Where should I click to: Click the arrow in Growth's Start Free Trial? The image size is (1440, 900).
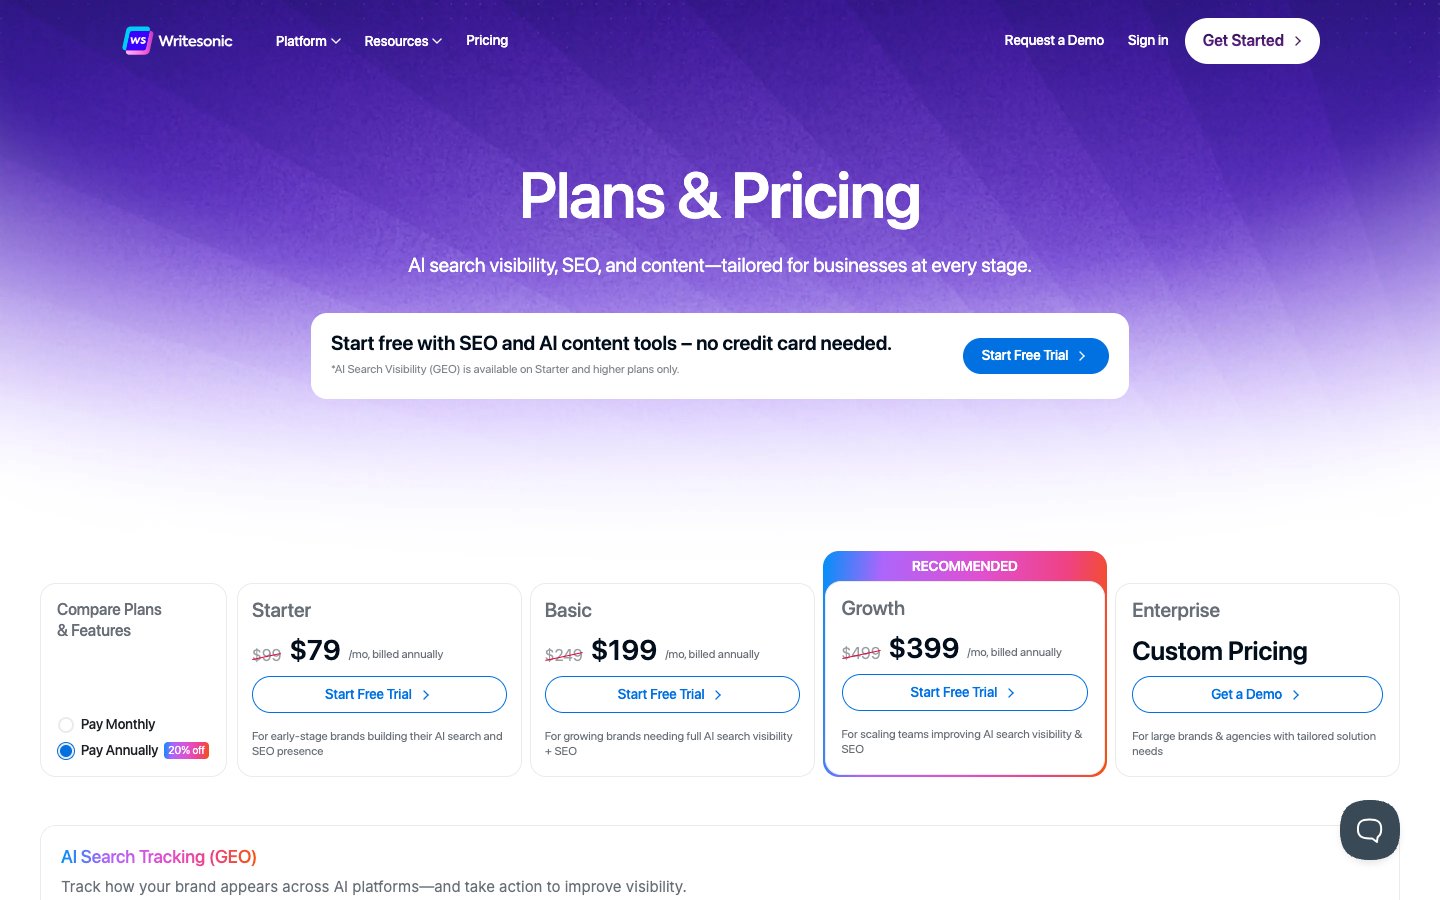[x=1011, y=693]
